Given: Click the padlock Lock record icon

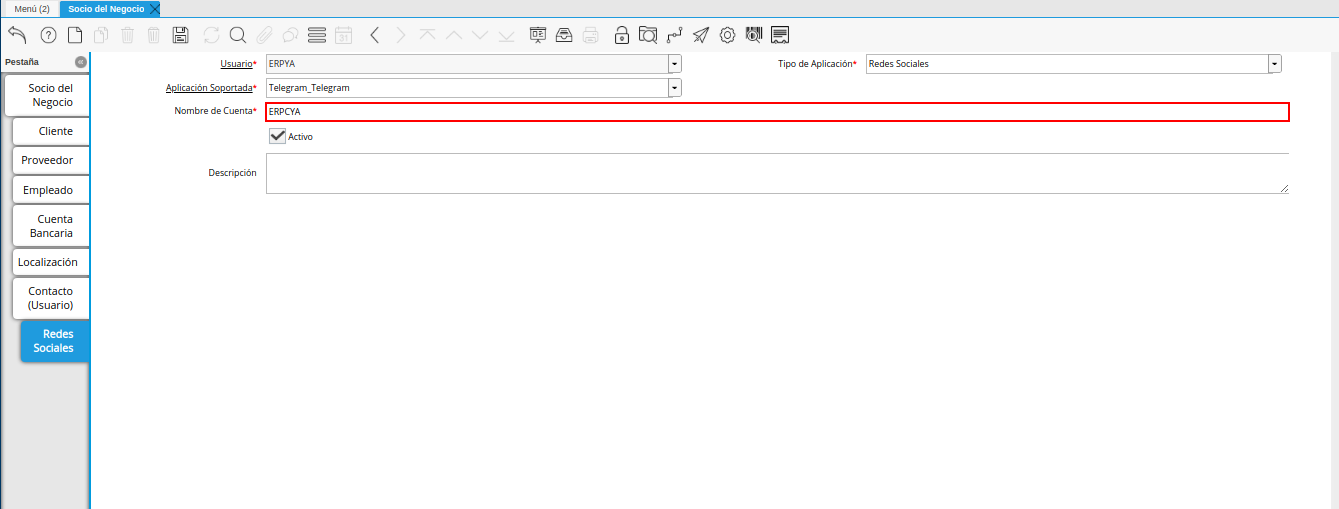Looking at the screenshot, I should pos(622,35).
